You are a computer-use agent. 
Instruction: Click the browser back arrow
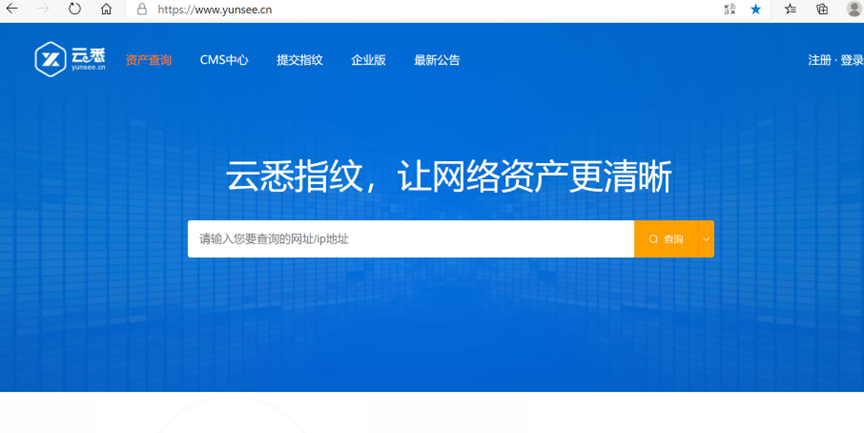point(13,9)
